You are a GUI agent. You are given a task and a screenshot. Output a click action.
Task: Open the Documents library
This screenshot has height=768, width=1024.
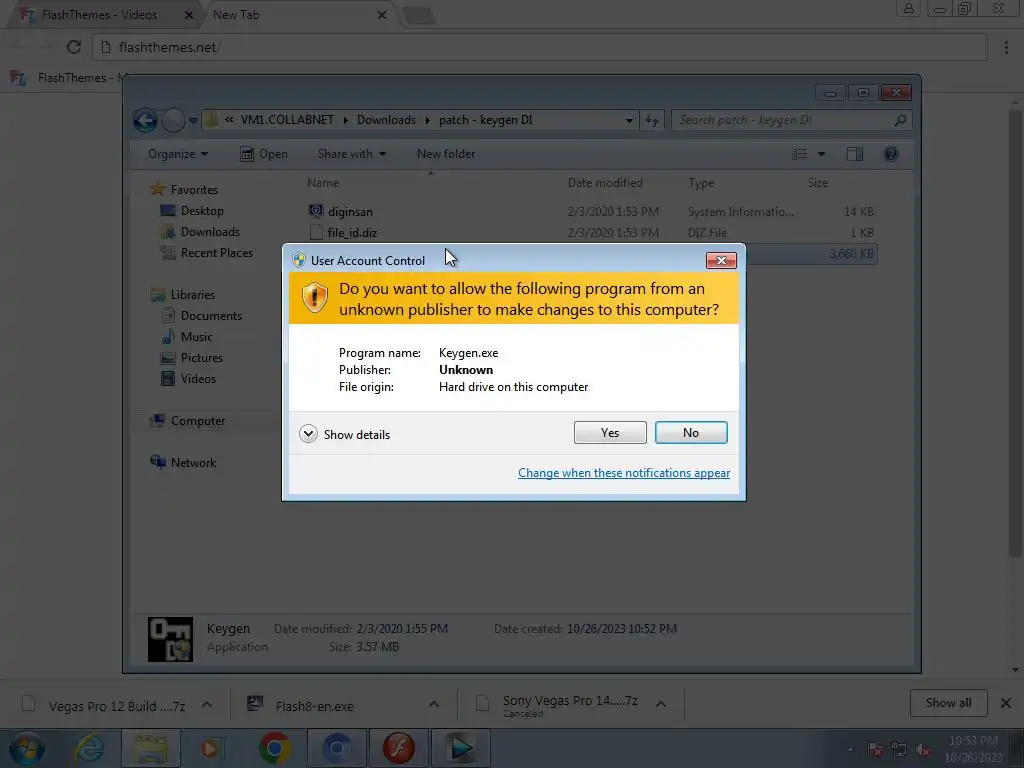[211, 315]
